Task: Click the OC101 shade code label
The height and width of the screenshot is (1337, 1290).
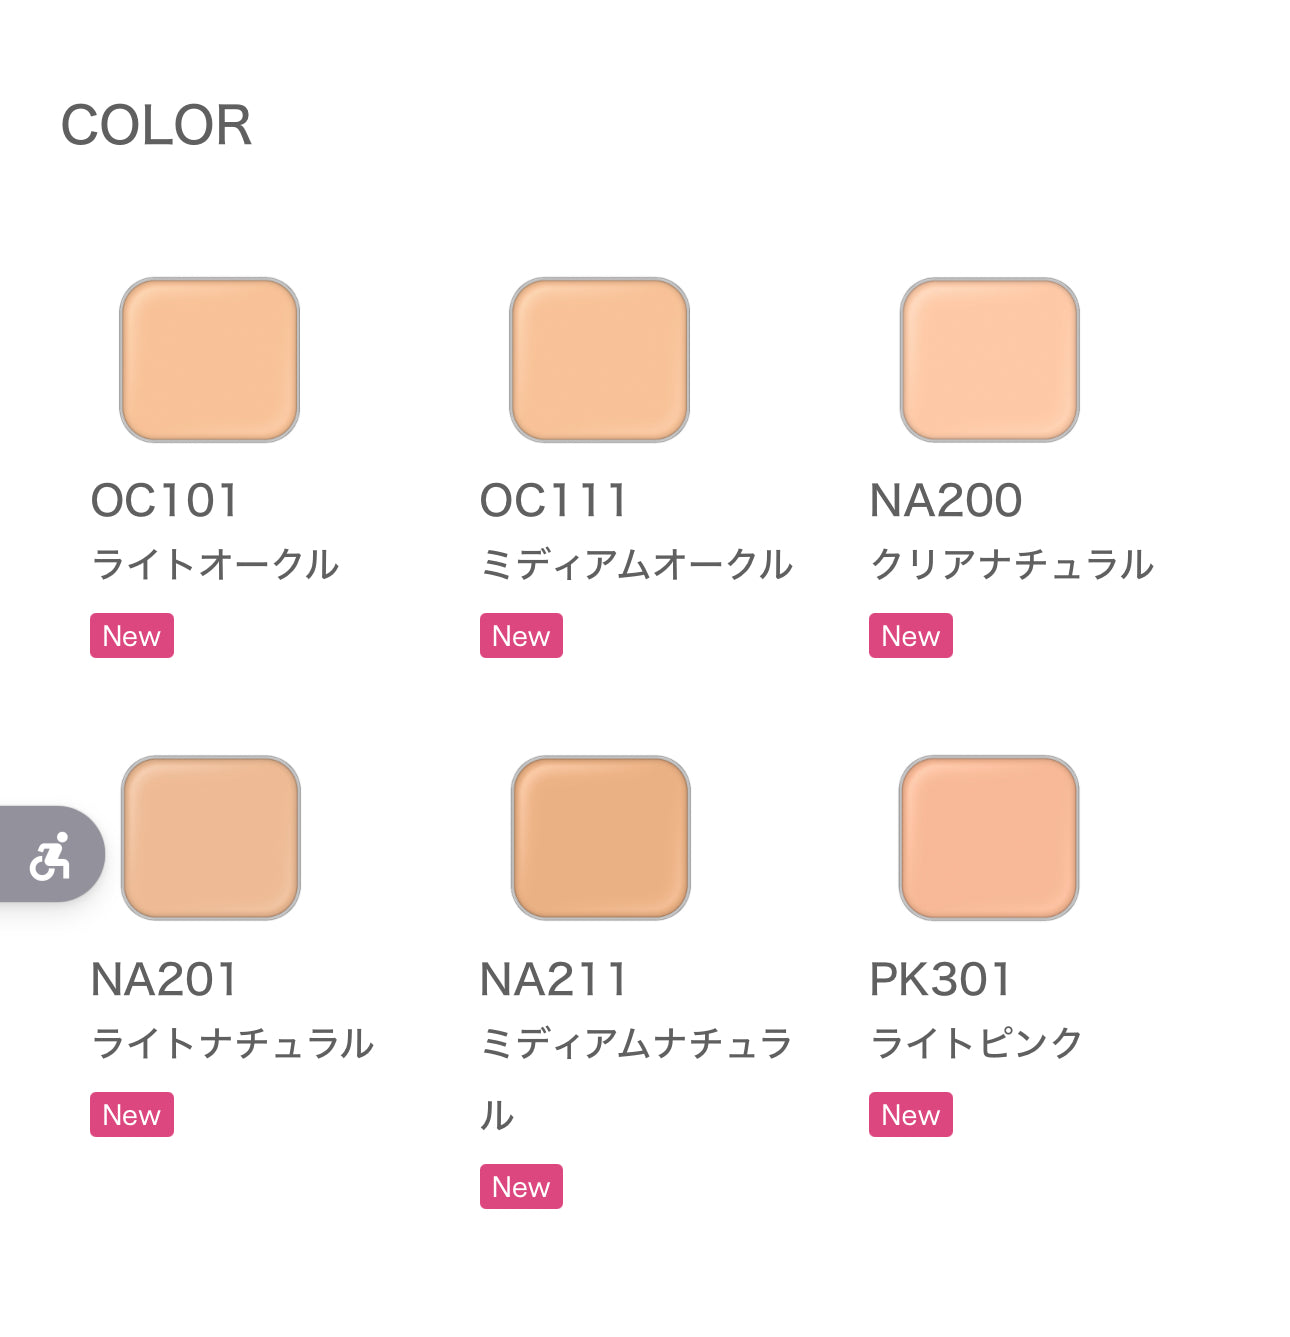Action: [165, 501]
